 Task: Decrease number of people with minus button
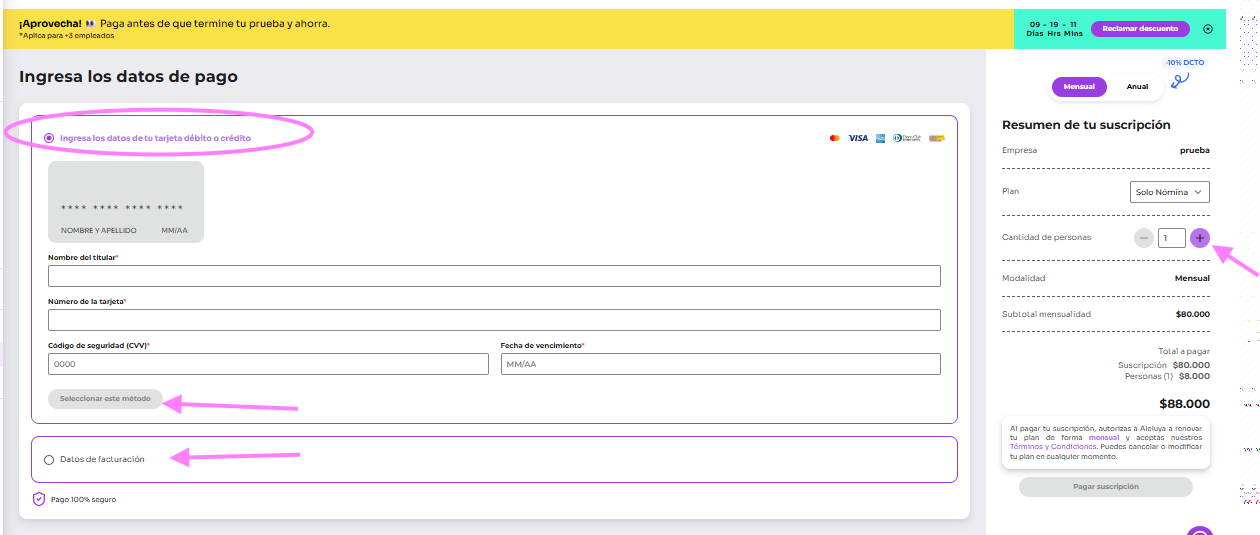(1144, 238)
